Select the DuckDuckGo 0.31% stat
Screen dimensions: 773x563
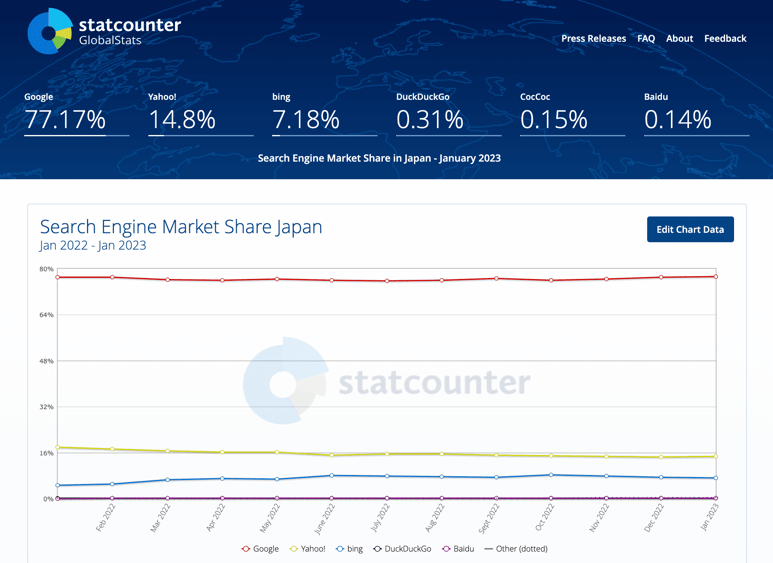click(449, 114)
